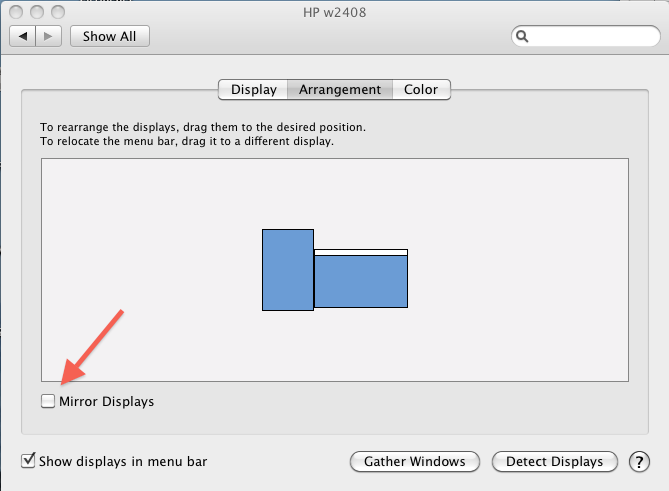The width and height of the screenshot is (669, 491).
Task: Select the Arrangement tab
Action: (x=340, y=90)
